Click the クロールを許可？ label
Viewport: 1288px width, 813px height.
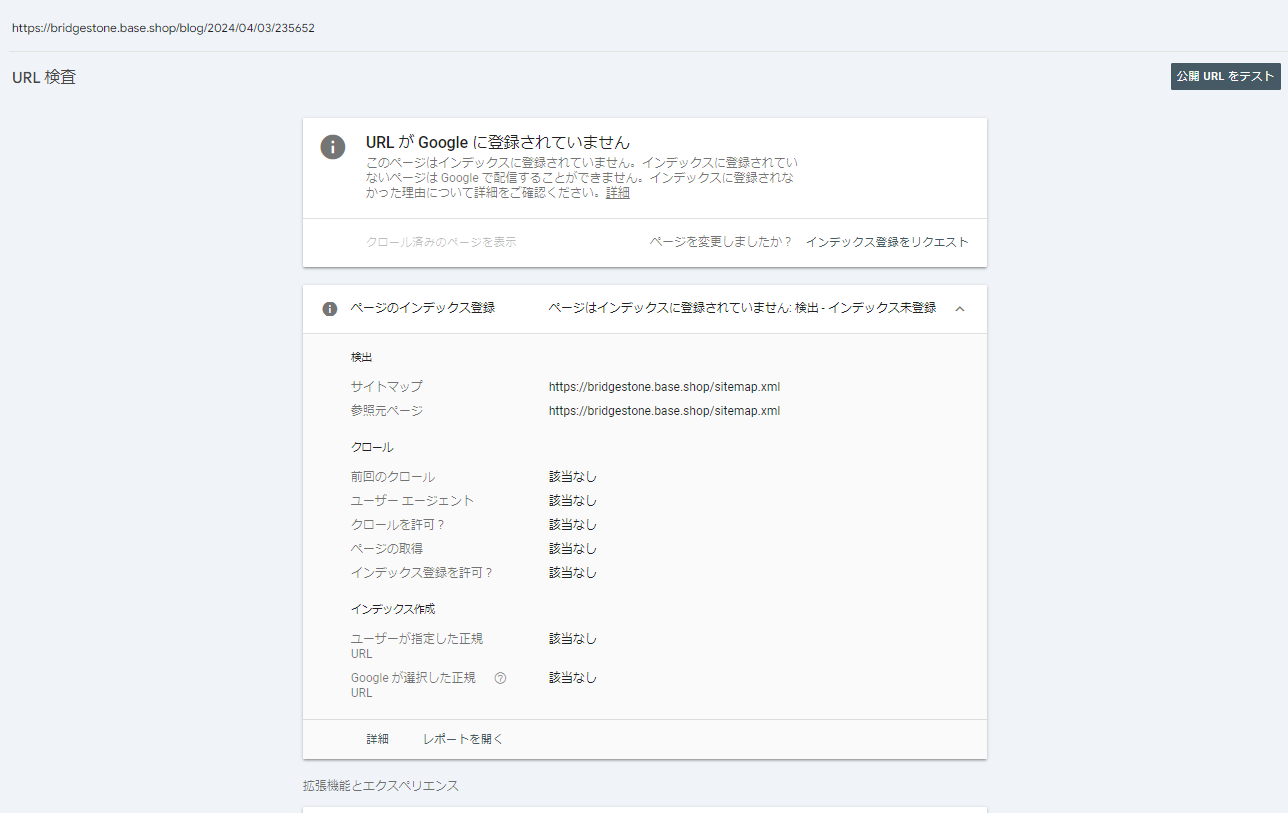click(398, 525)
